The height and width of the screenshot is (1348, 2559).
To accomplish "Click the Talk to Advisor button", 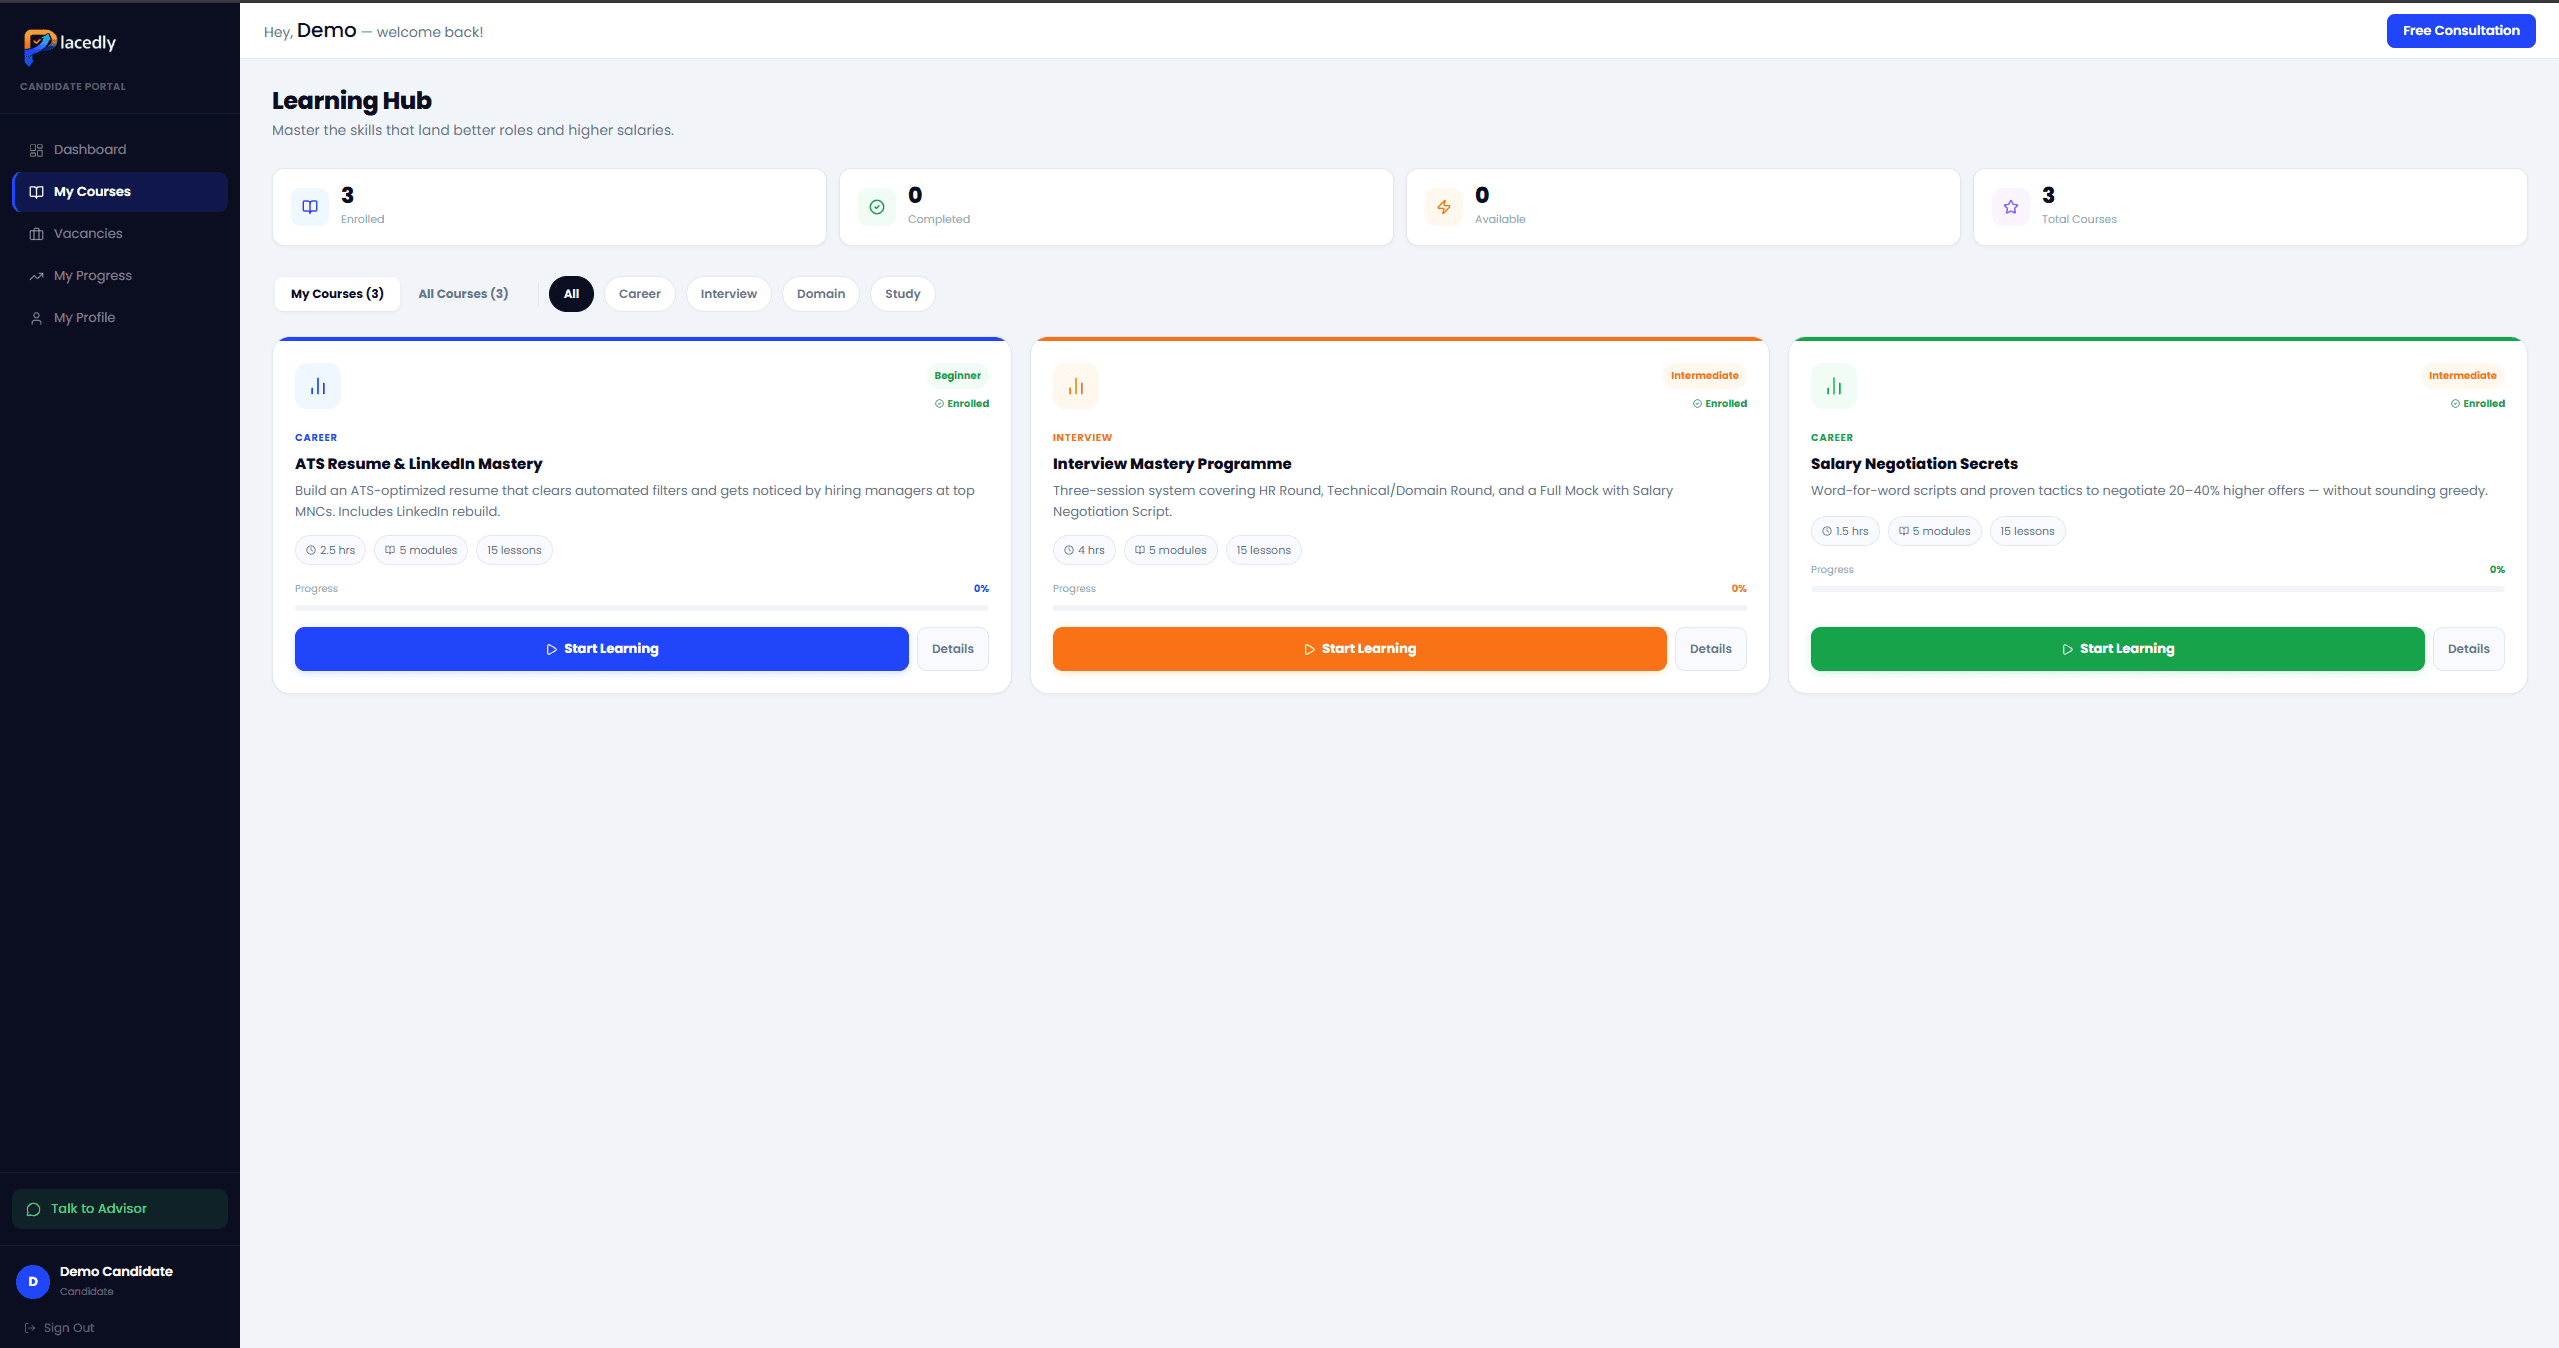I will pos(120,1209).
